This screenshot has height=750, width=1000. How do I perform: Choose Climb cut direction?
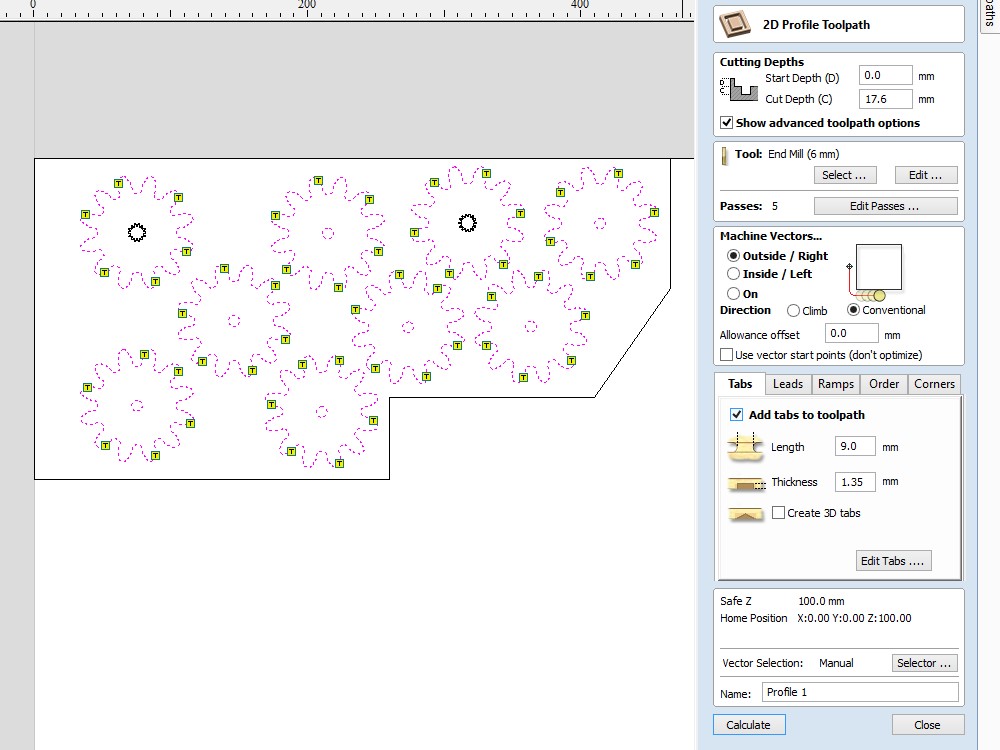(793, 311)
